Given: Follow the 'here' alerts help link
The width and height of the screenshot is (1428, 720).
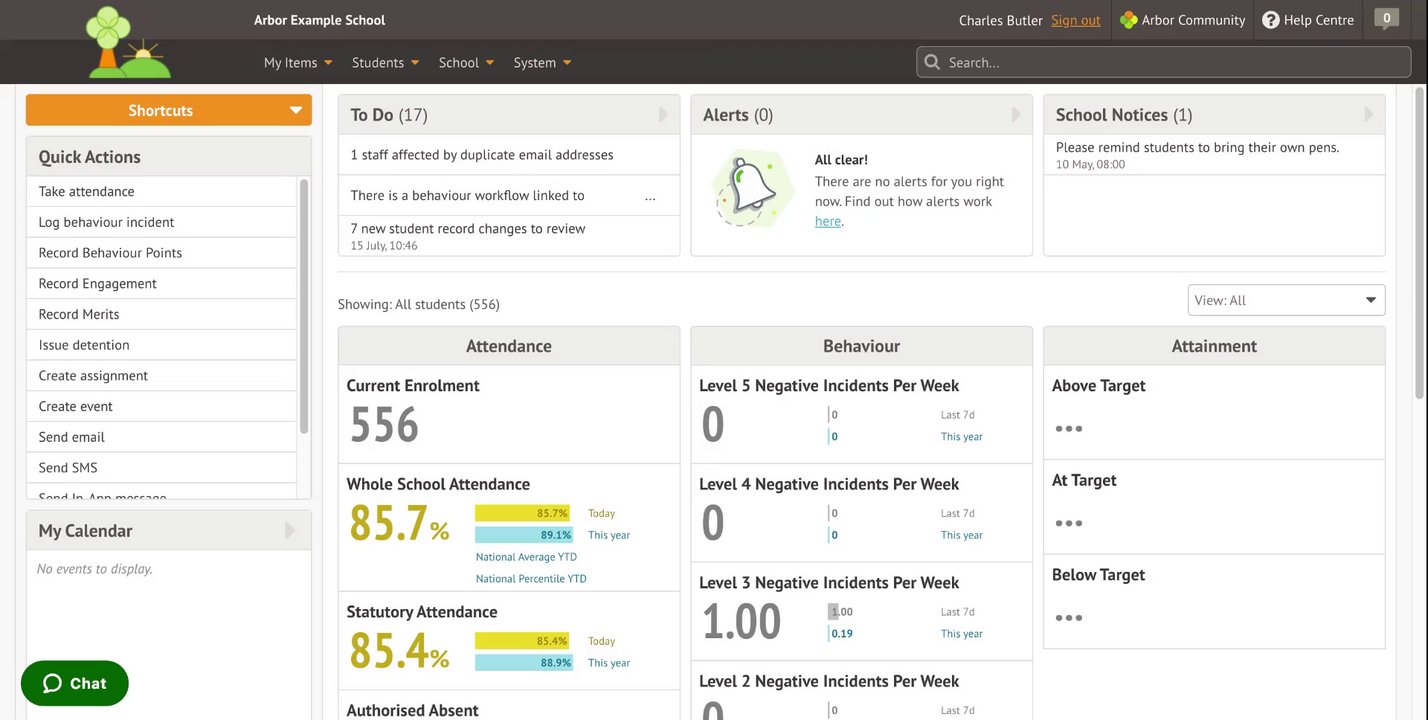Looking at the screenshot, I should (x=828, y=221).
